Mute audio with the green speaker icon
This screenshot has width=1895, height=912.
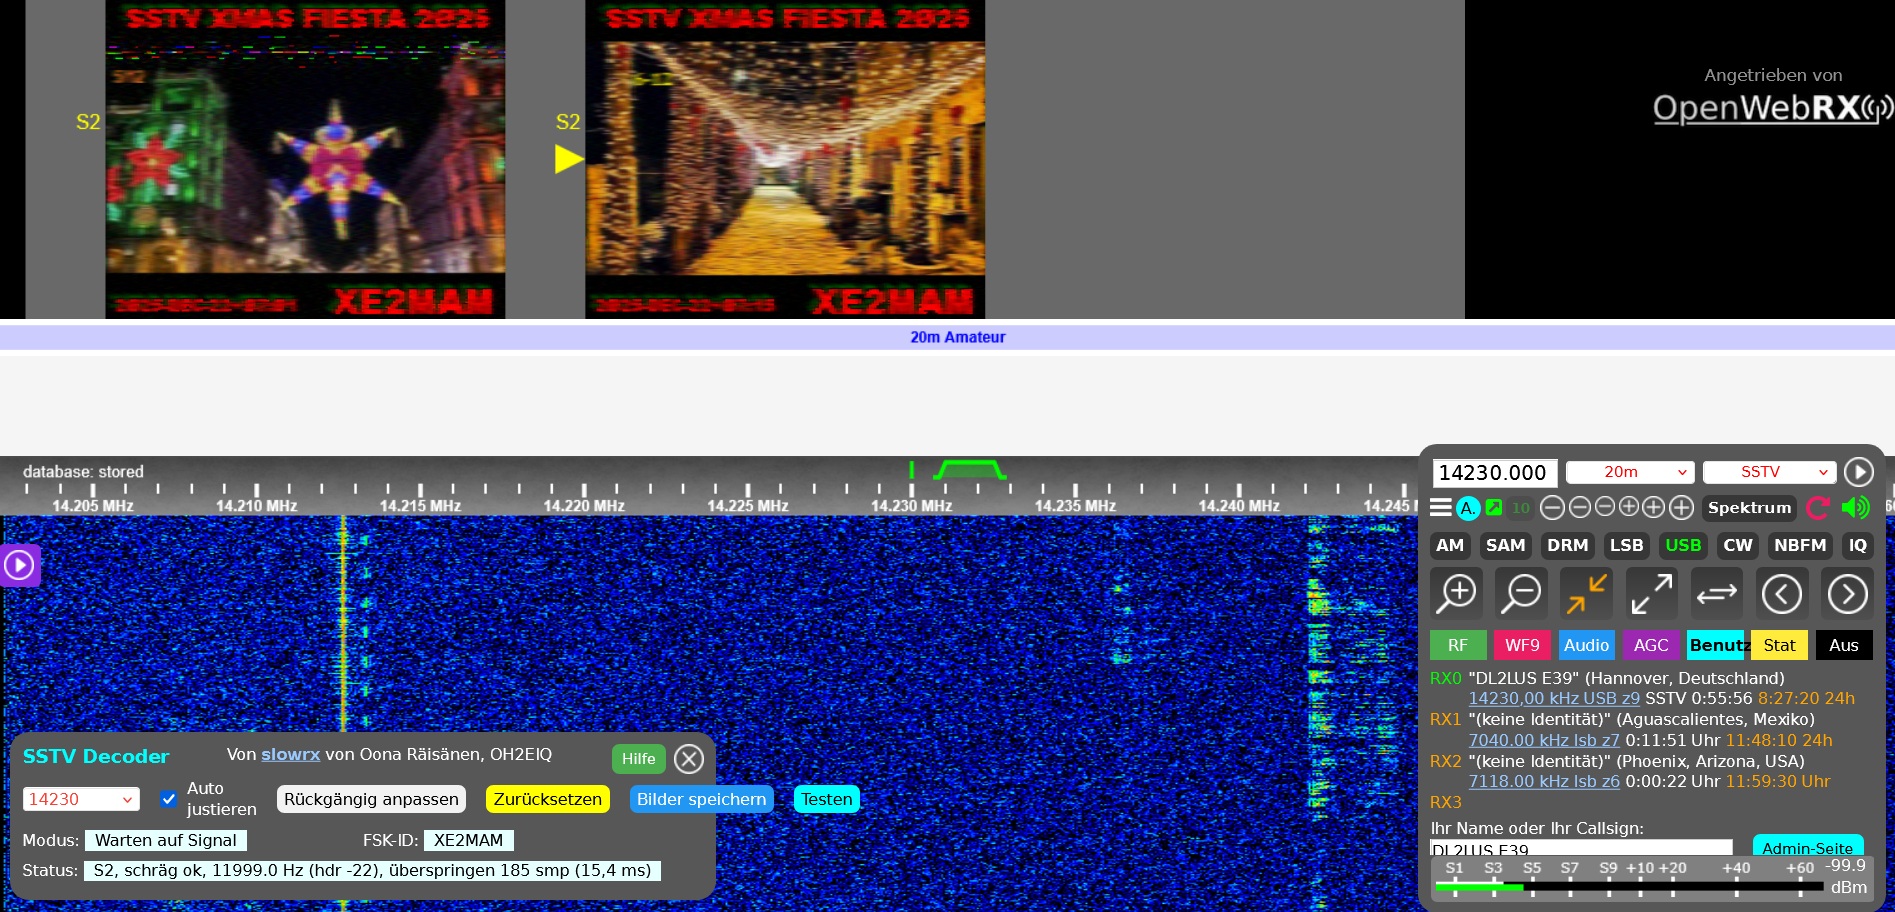[1855, 508]
